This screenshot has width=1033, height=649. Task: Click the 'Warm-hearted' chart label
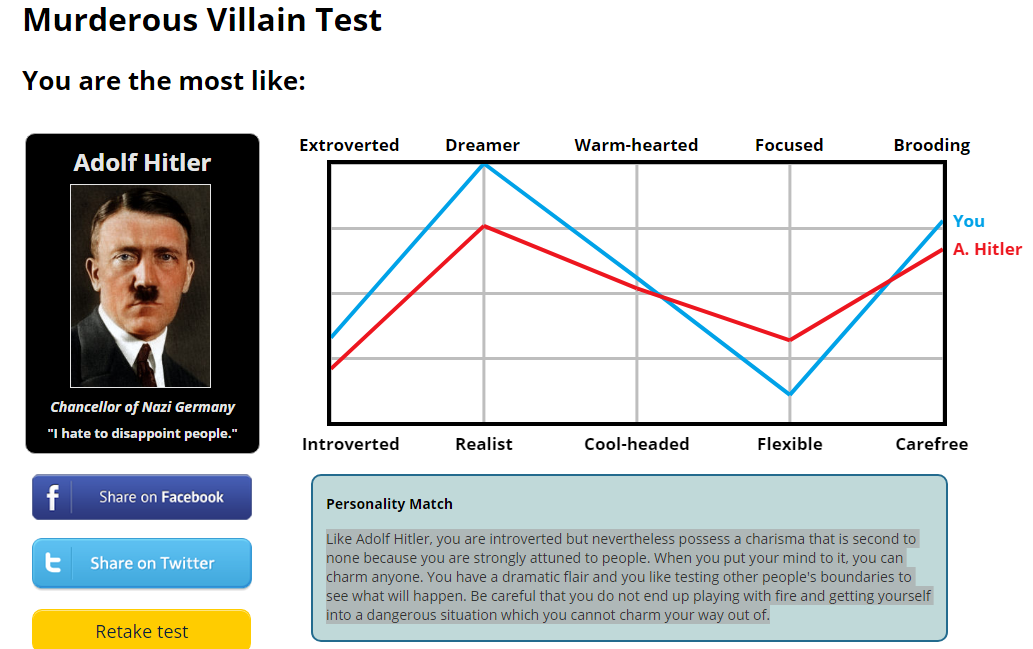pyautogui.click(x=636, y=145)
